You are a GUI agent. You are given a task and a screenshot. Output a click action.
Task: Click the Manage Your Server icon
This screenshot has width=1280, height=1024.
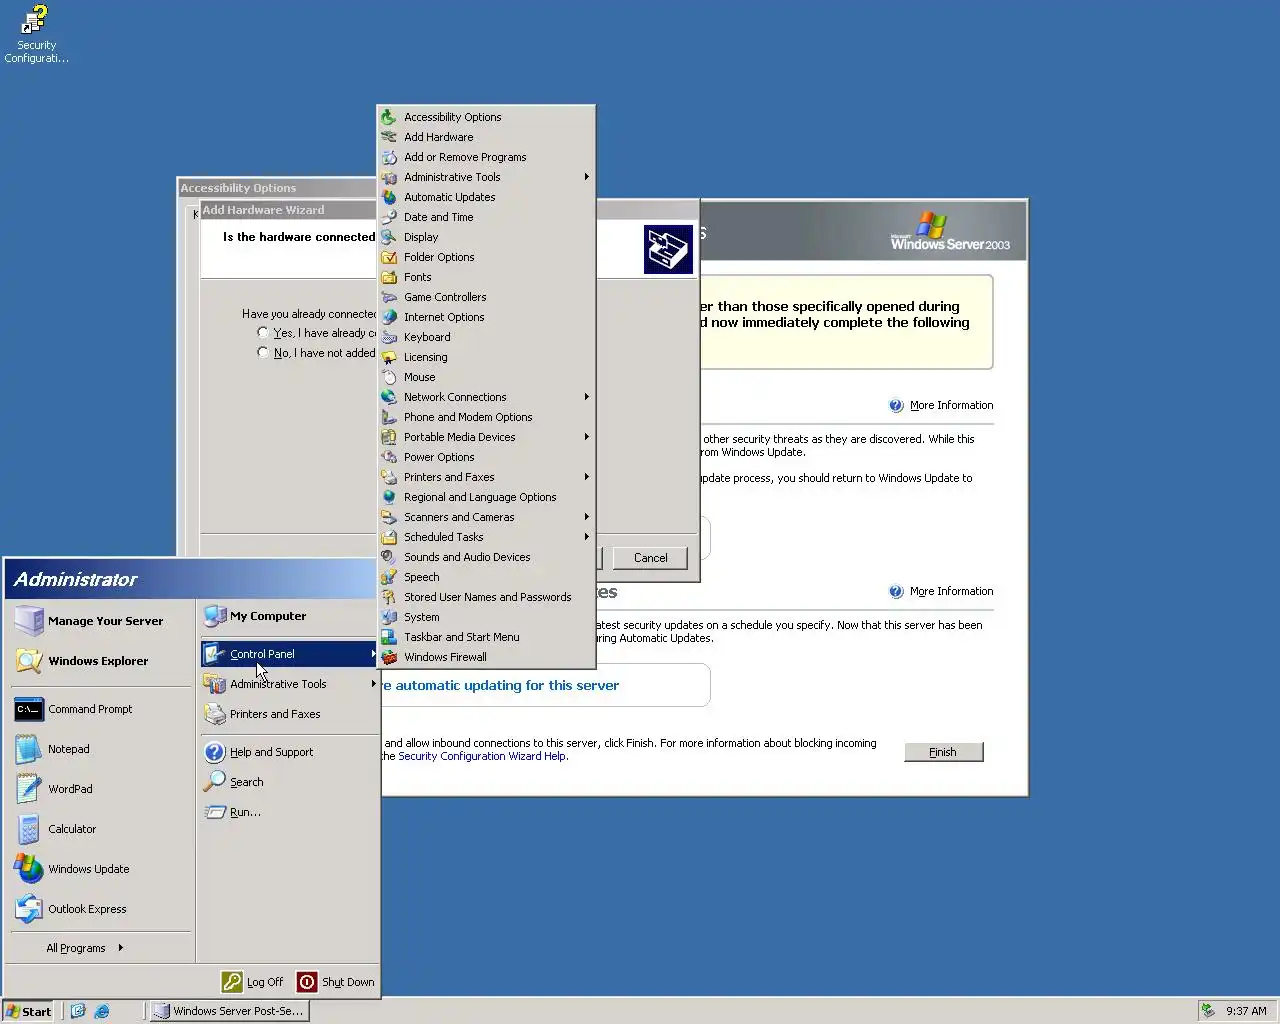(29, 621)
